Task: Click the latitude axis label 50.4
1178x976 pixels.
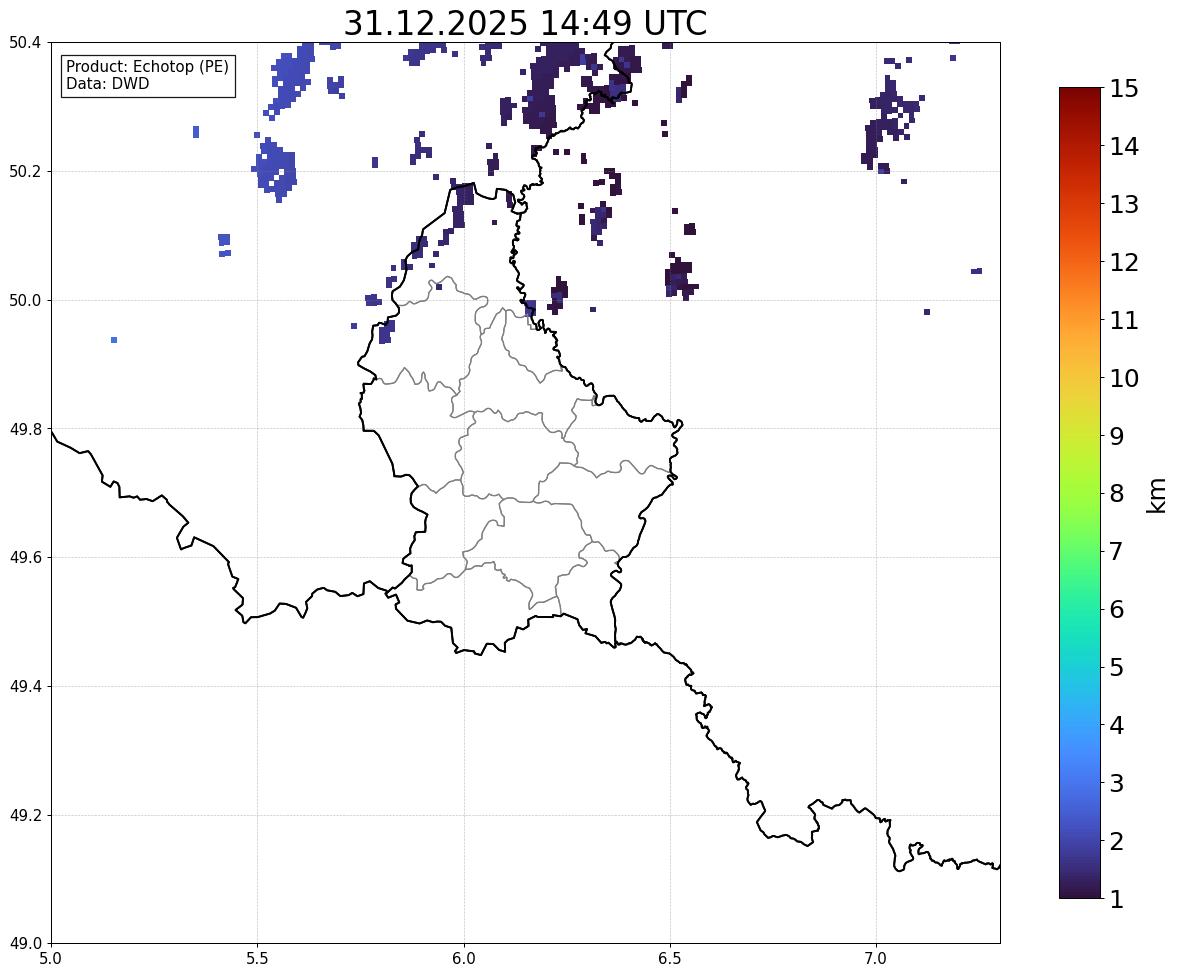Action: tap(24, 43)
